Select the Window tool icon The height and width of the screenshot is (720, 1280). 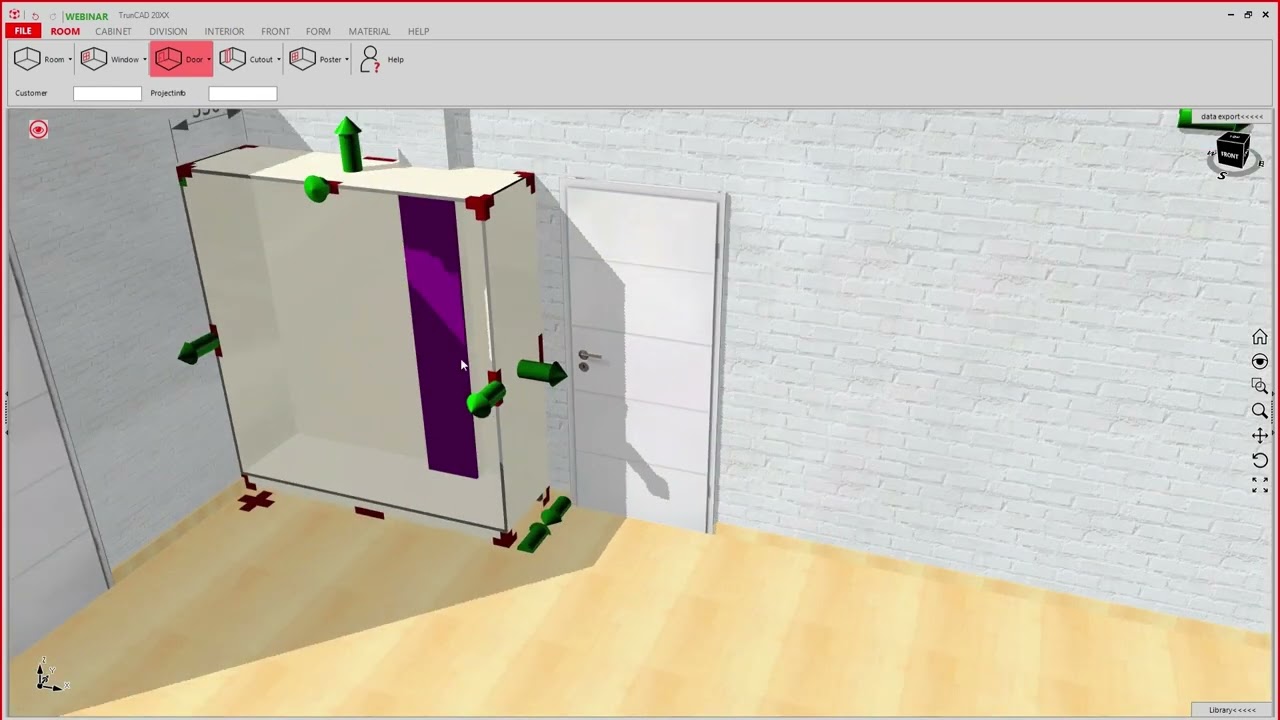click(x=93, y=59)
